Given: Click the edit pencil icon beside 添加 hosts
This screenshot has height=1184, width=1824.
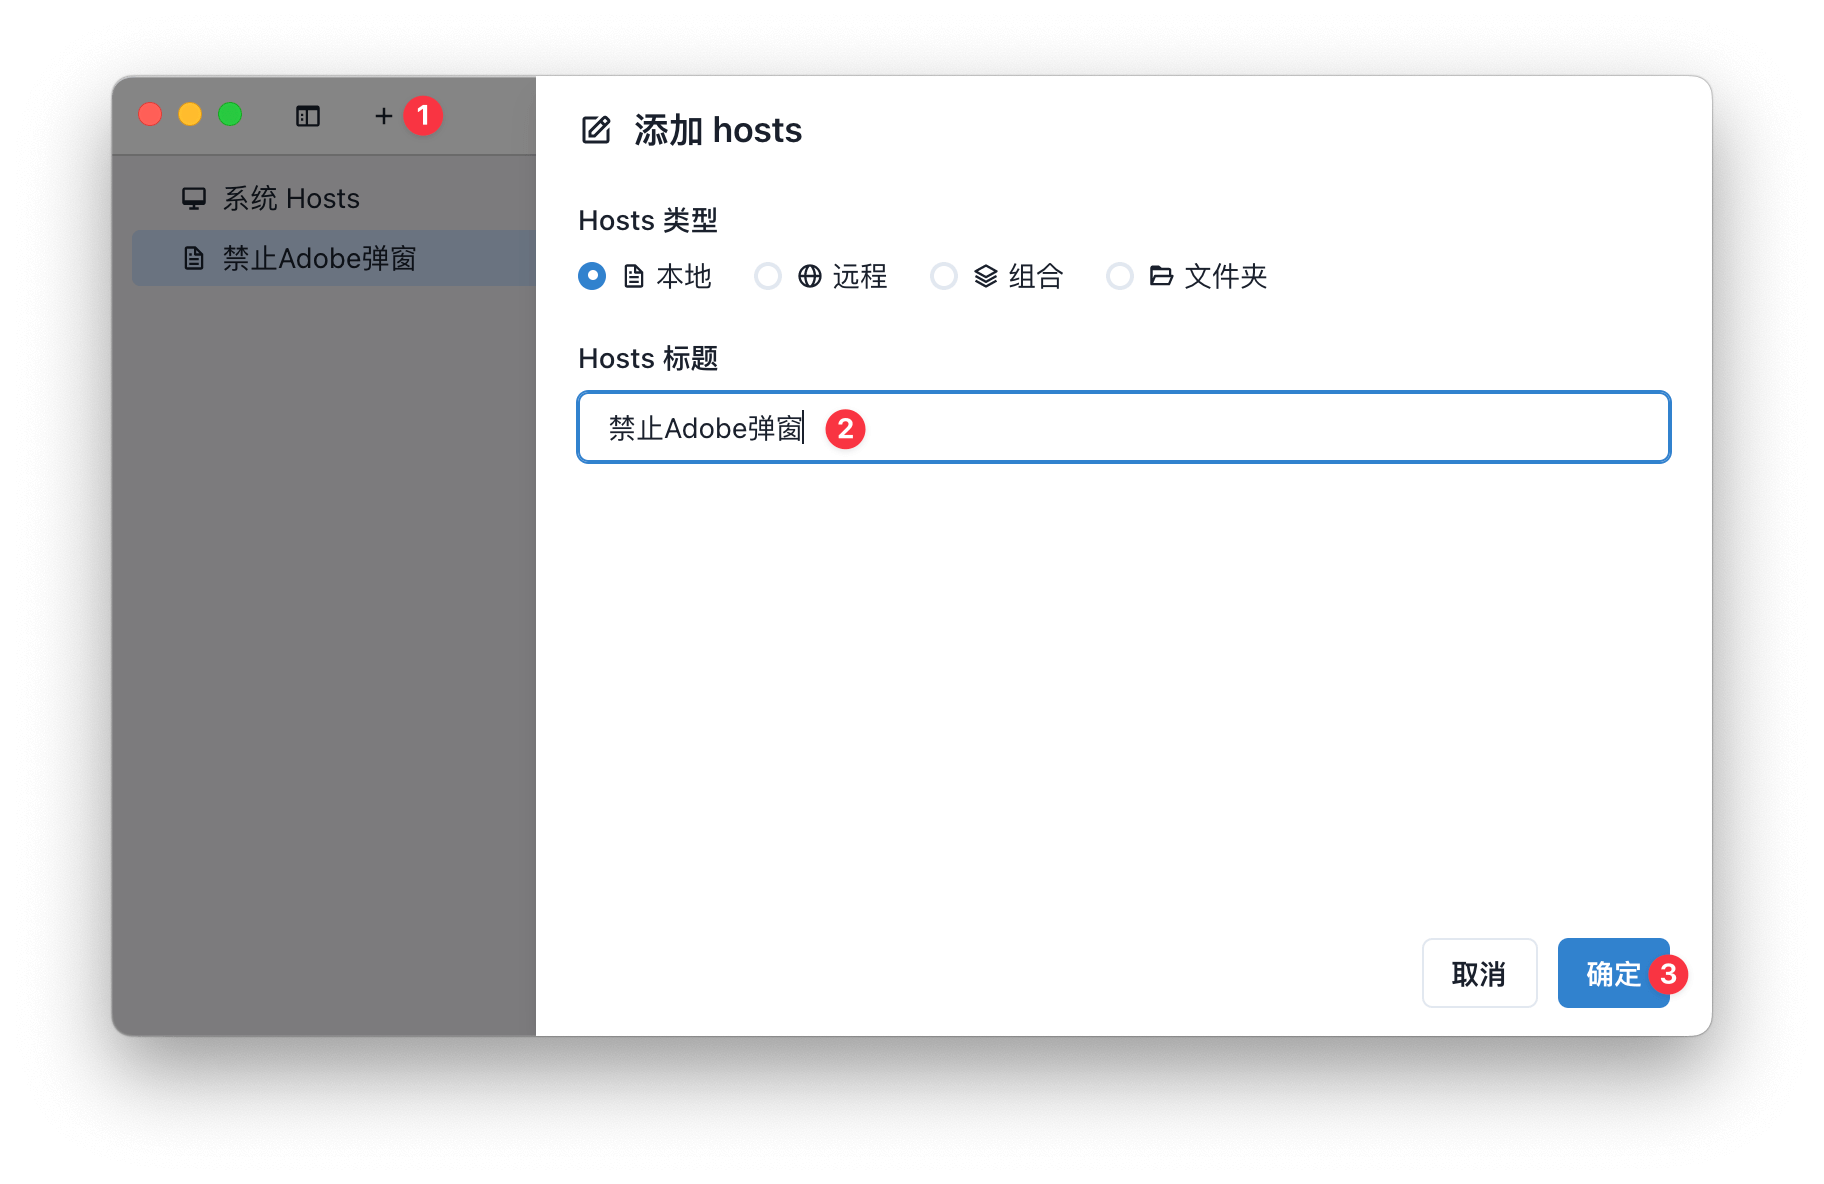Looking at the screenshot, I should coord(595,129).
